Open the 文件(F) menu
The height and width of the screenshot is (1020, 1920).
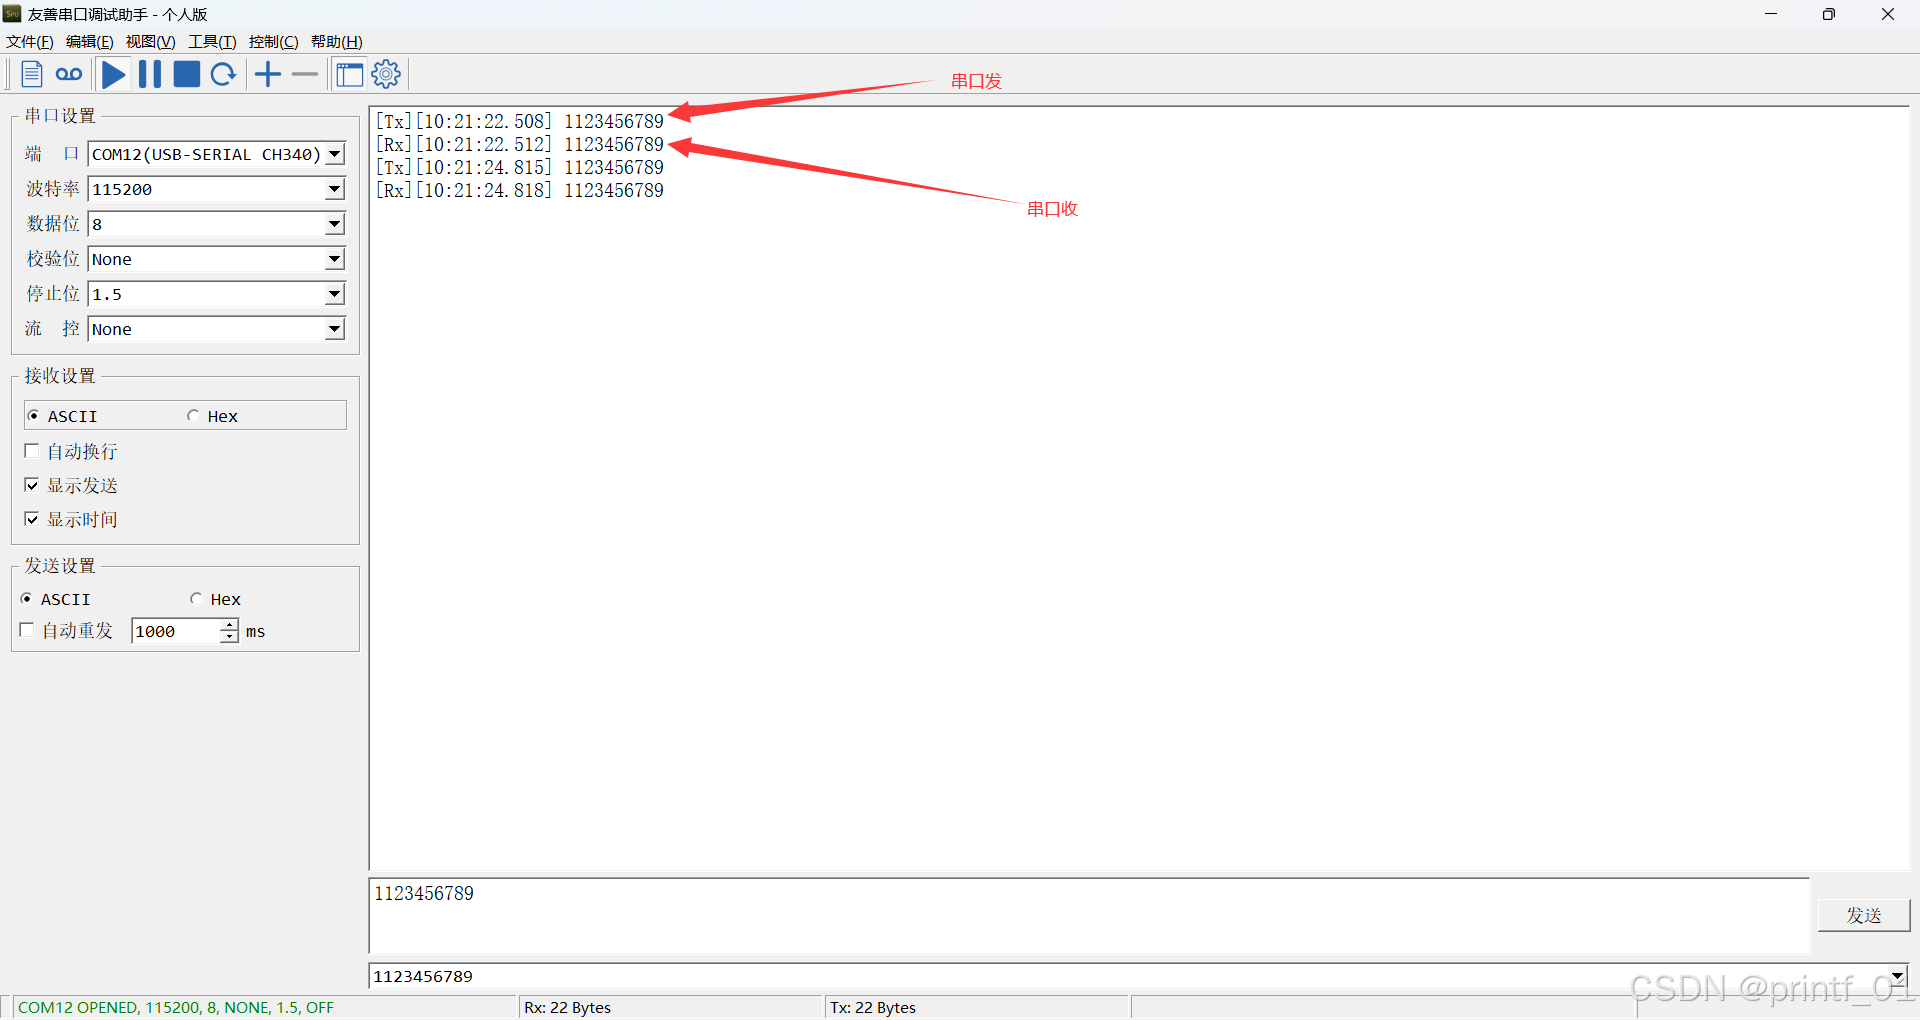[x=30, y=42]
